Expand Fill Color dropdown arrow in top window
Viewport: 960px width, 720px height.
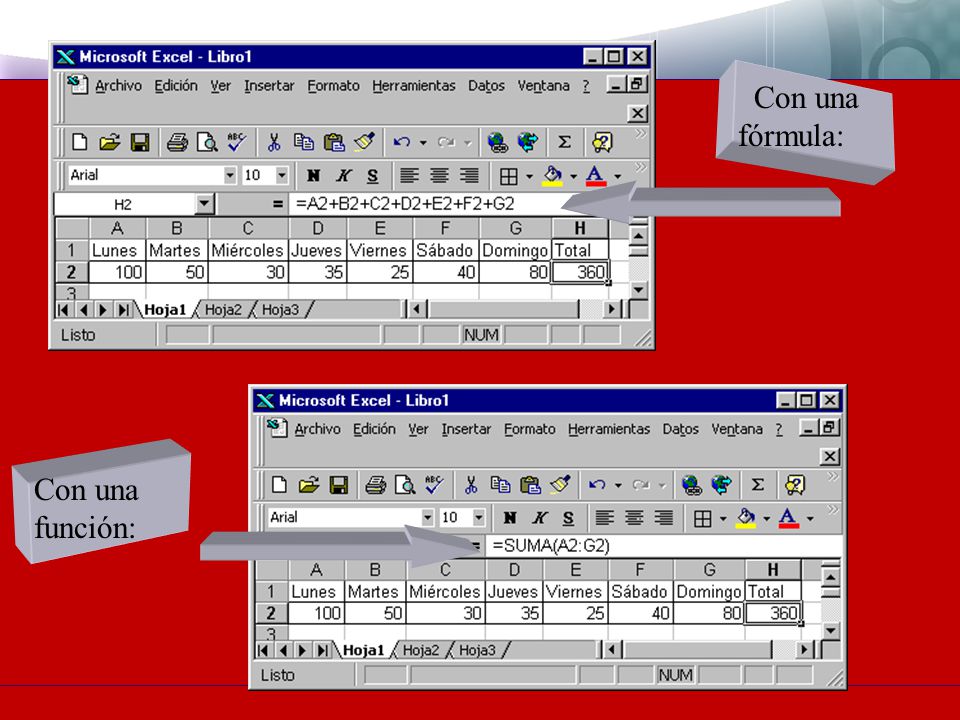point(574,176)
